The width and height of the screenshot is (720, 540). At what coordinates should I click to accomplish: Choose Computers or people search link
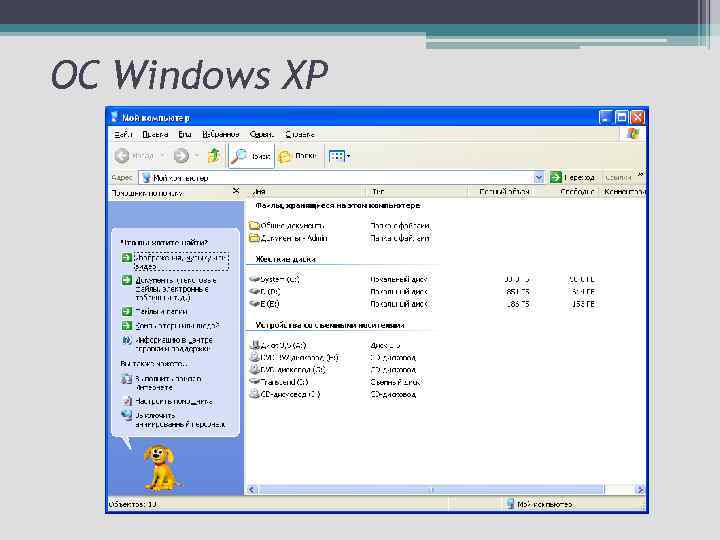178,326
